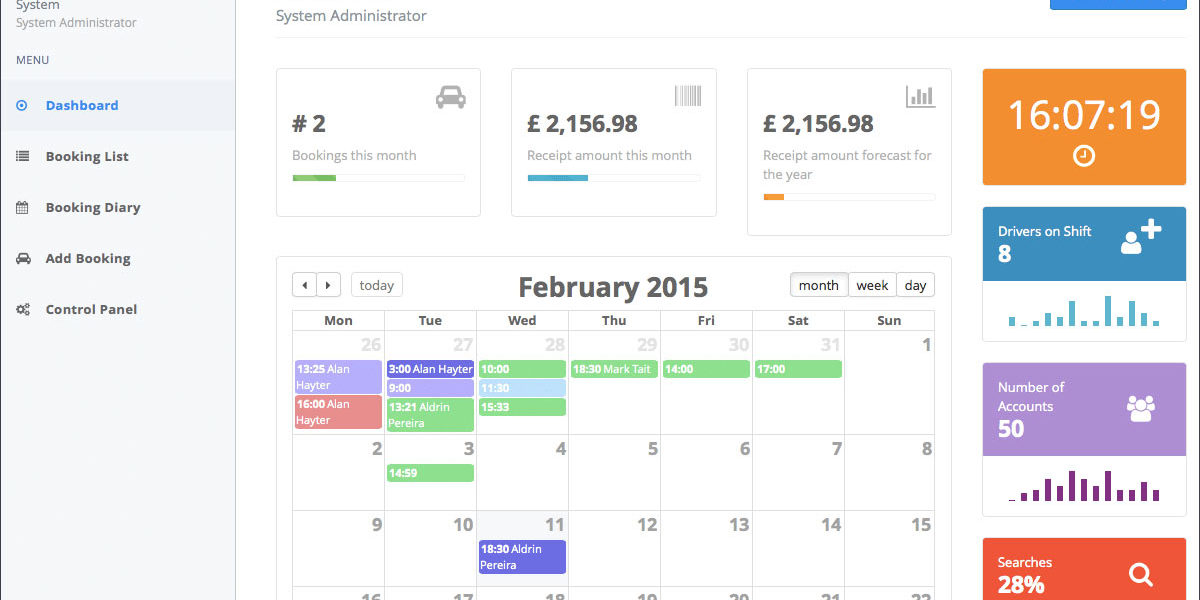Image resolution: width=1200 pixels, height=600 pixels.
Task: Go to next month in calendar
Action: 329,285
